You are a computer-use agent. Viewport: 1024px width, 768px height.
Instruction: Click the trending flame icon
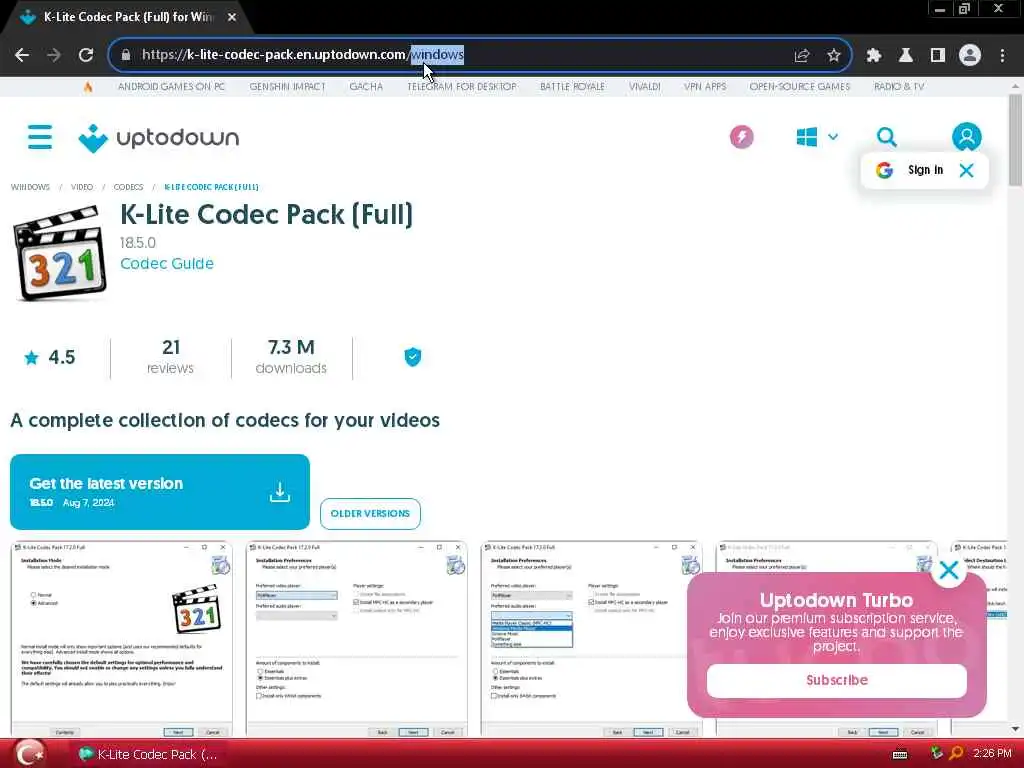pyautogui.click(x=88, y=86)
